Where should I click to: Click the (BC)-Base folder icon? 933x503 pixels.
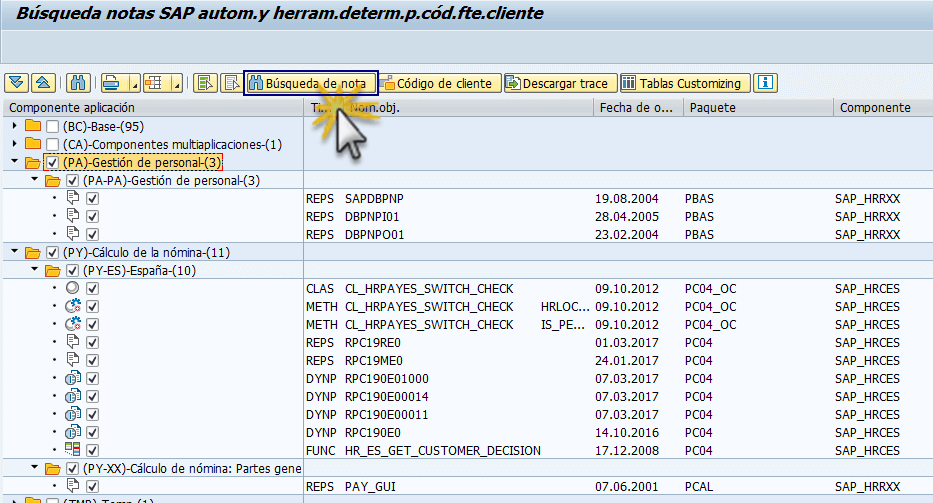tap(33, 126)
